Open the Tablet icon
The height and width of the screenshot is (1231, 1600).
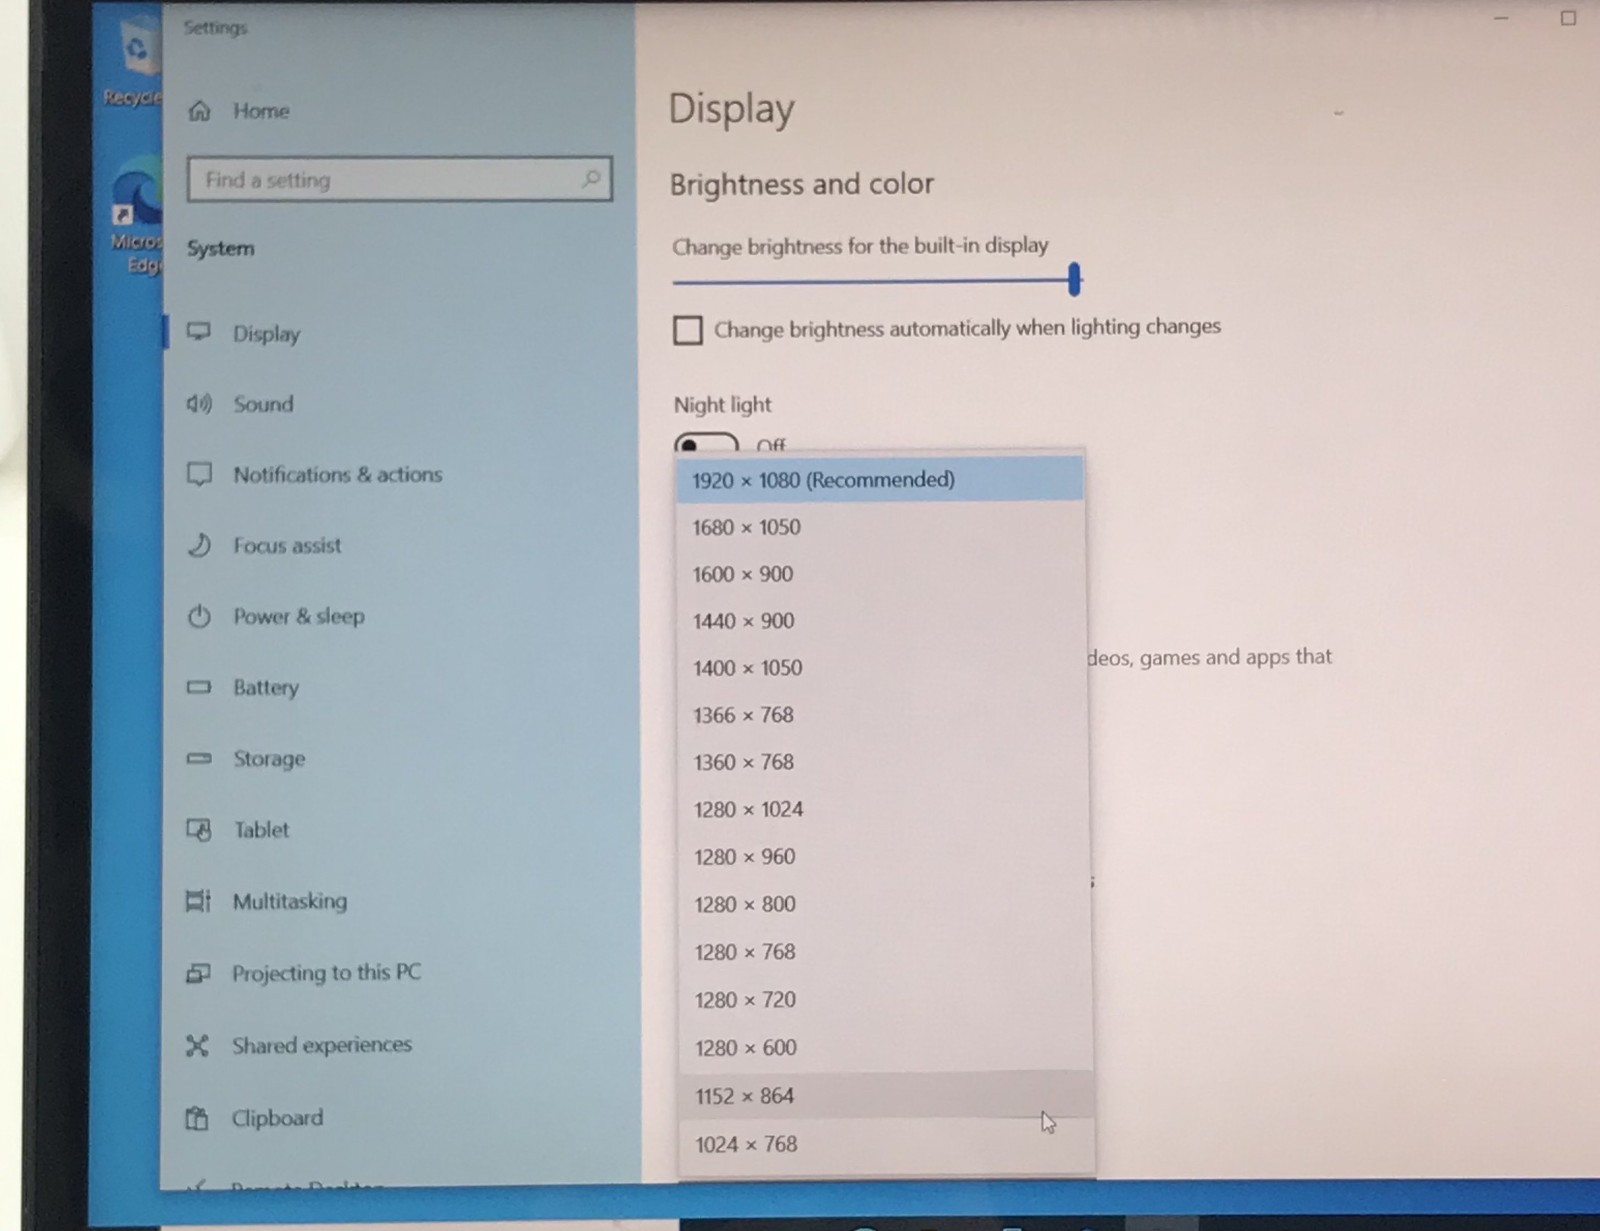tap(199, 830)
